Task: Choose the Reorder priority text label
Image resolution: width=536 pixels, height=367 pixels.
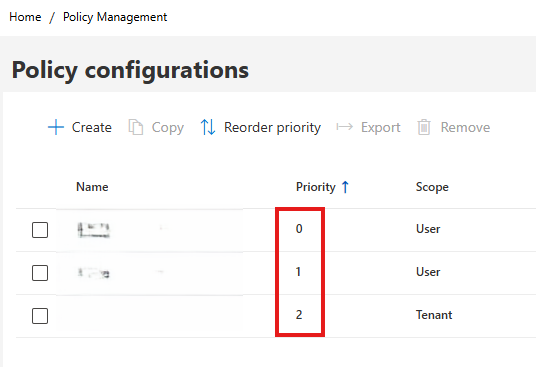Action: point(272,127)
